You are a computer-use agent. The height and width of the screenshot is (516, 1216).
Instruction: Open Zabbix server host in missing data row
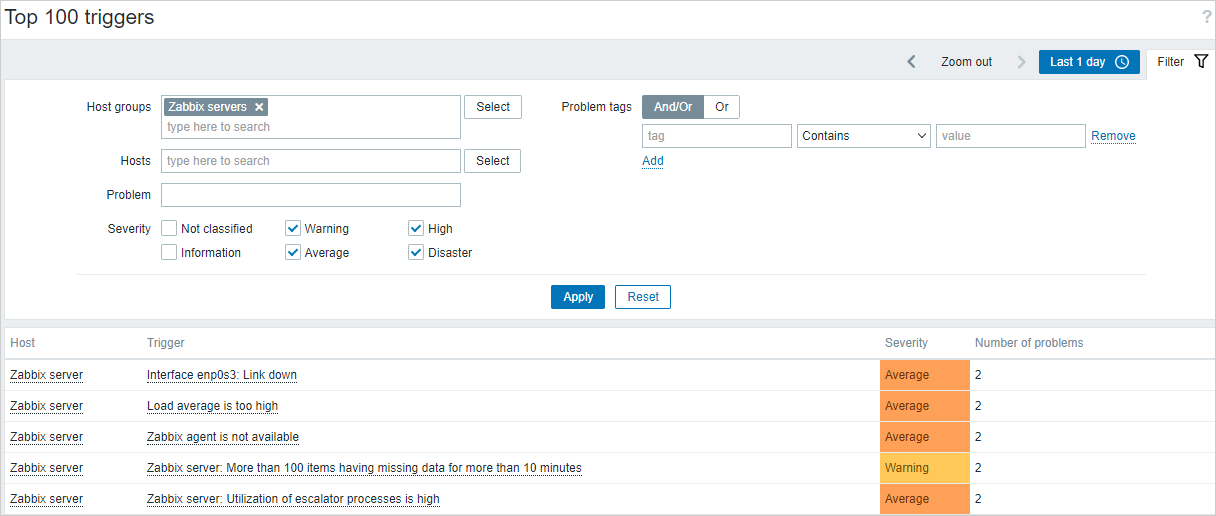coord(46,468)
